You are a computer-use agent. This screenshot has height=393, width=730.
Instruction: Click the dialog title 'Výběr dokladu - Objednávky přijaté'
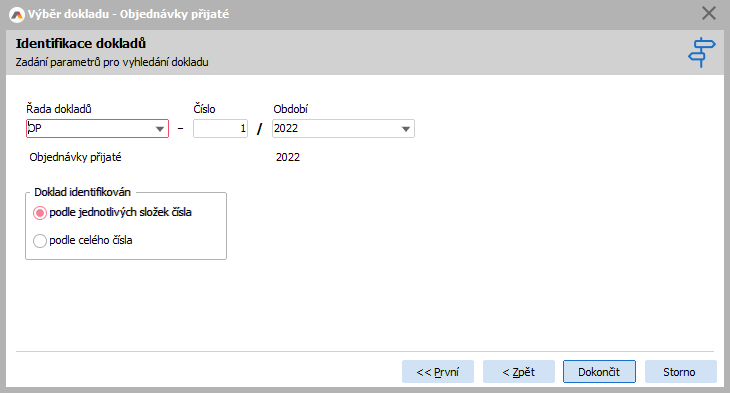[128, 14]
